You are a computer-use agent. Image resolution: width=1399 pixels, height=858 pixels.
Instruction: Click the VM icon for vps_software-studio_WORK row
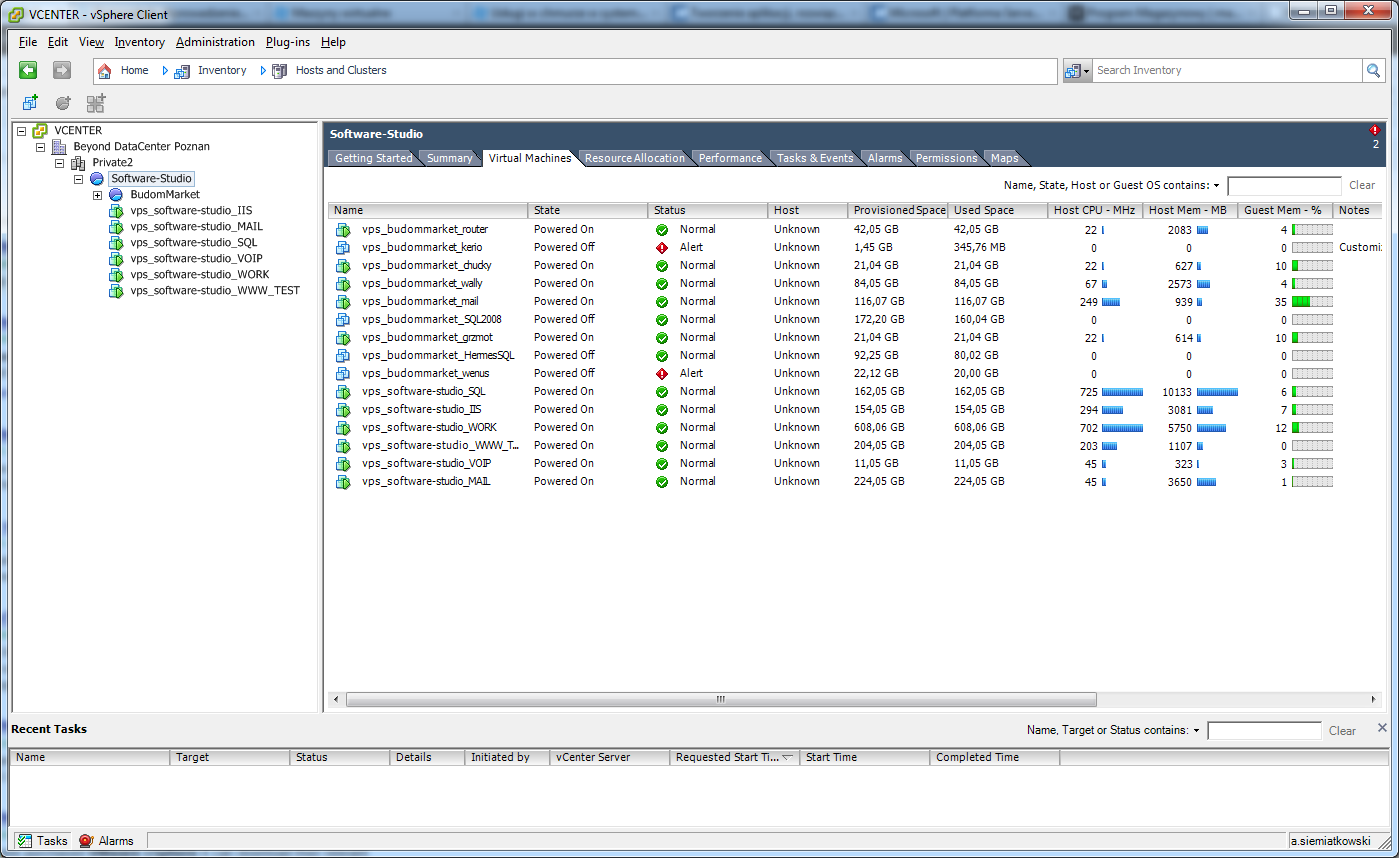[x=343, y=427]
